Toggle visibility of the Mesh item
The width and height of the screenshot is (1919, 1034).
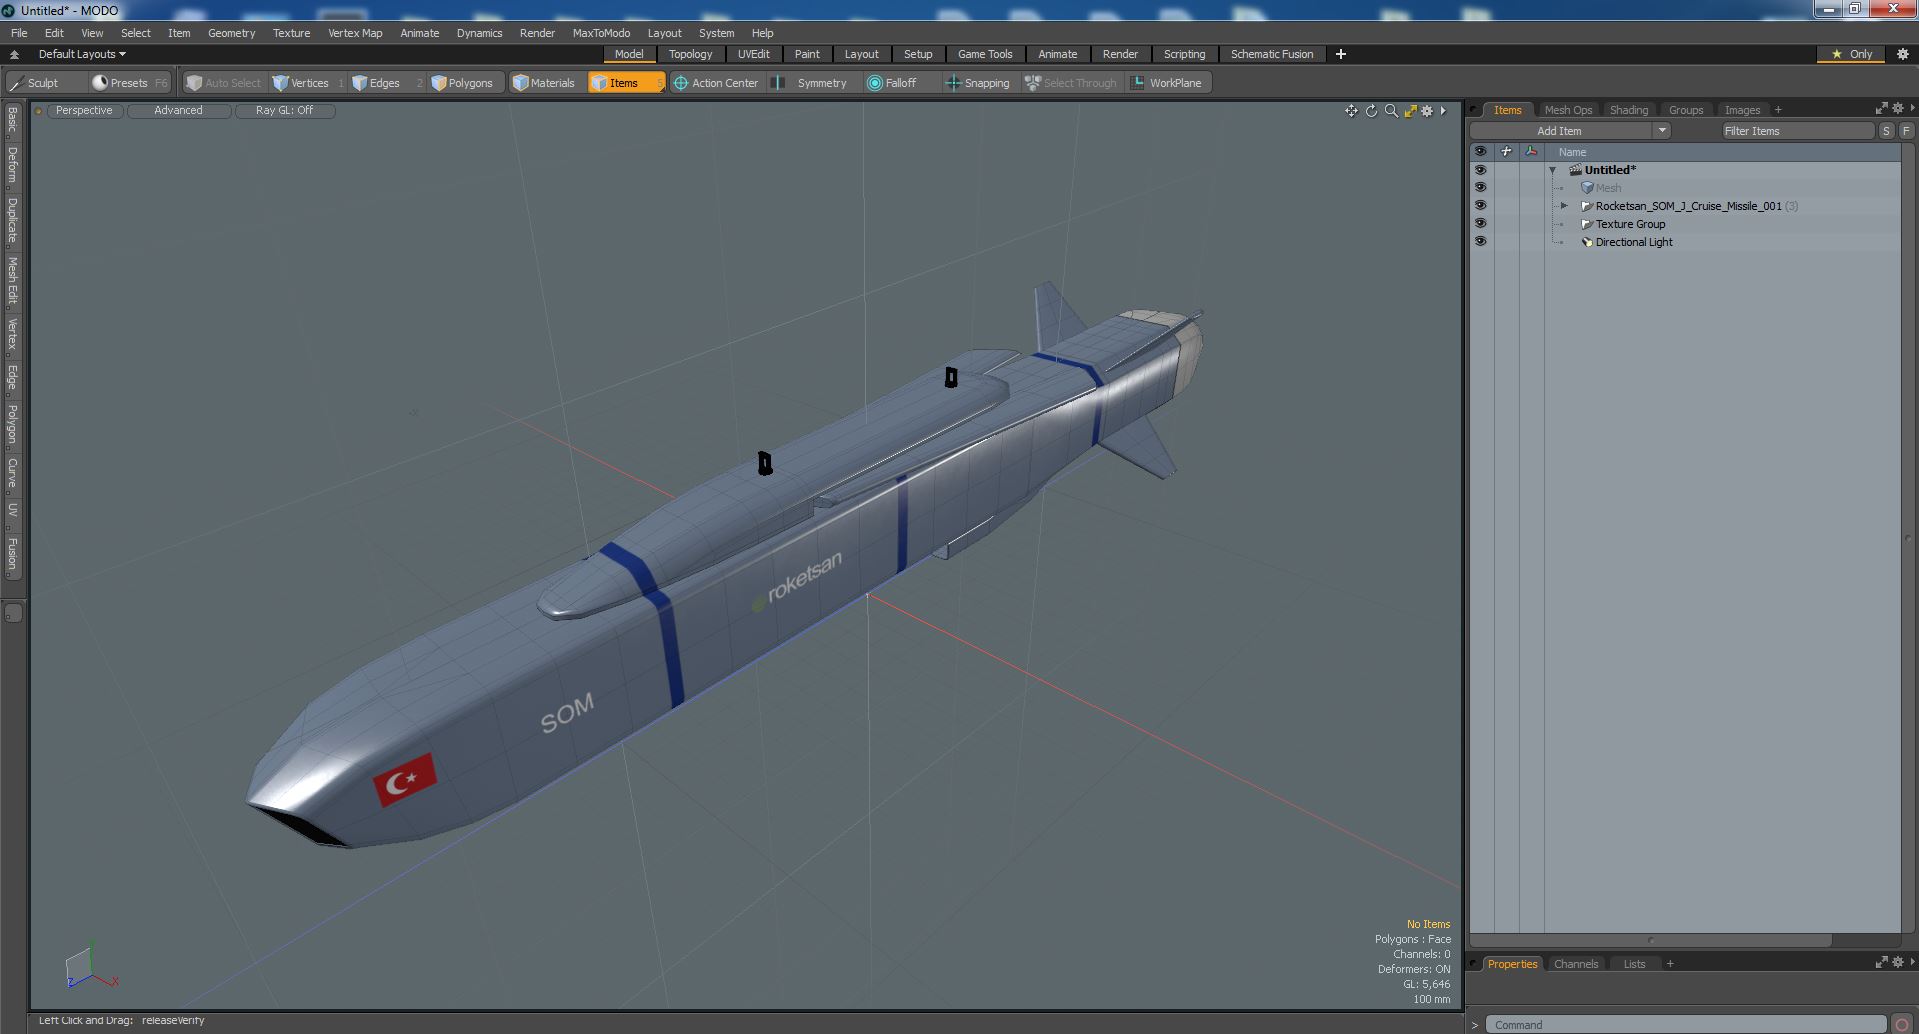click(x=1480, y=188)
